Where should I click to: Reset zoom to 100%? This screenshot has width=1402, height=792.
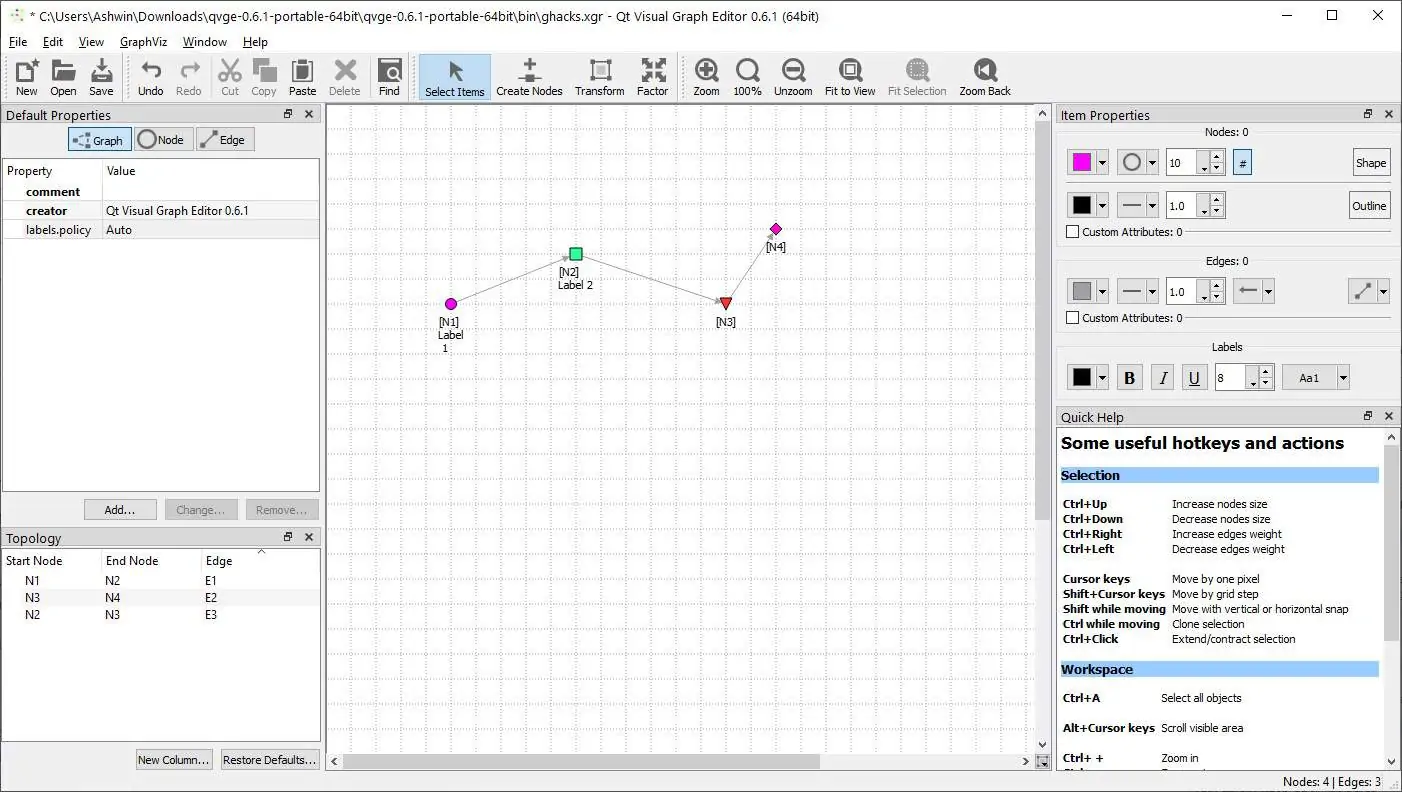[x=747, y=77]
